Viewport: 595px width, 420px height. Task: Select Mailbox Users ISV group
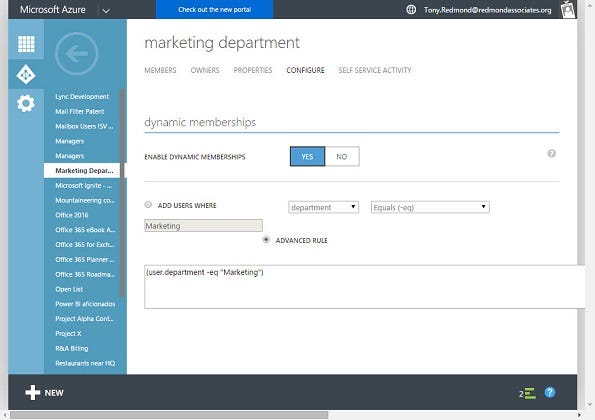point(84,126)
